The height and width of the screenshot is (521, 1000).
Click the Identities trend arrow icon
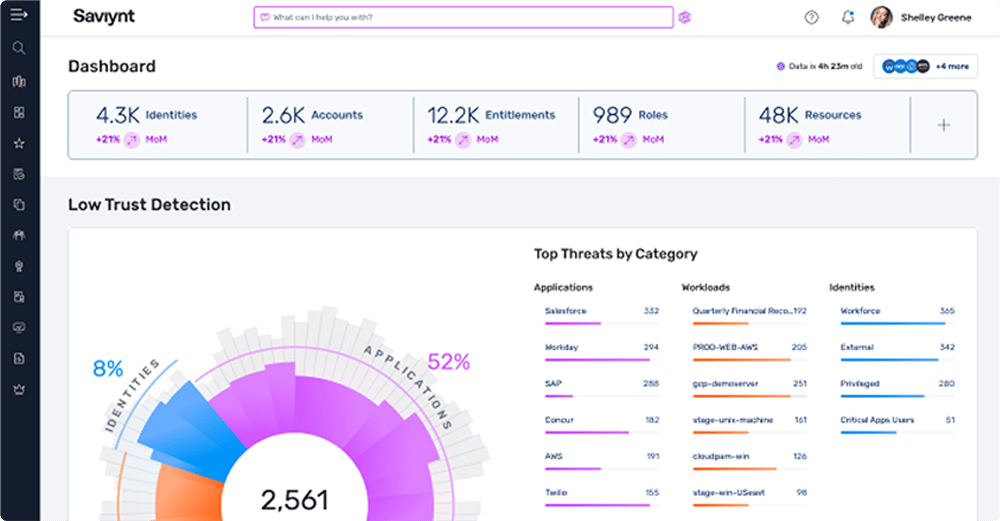point(132,140)
